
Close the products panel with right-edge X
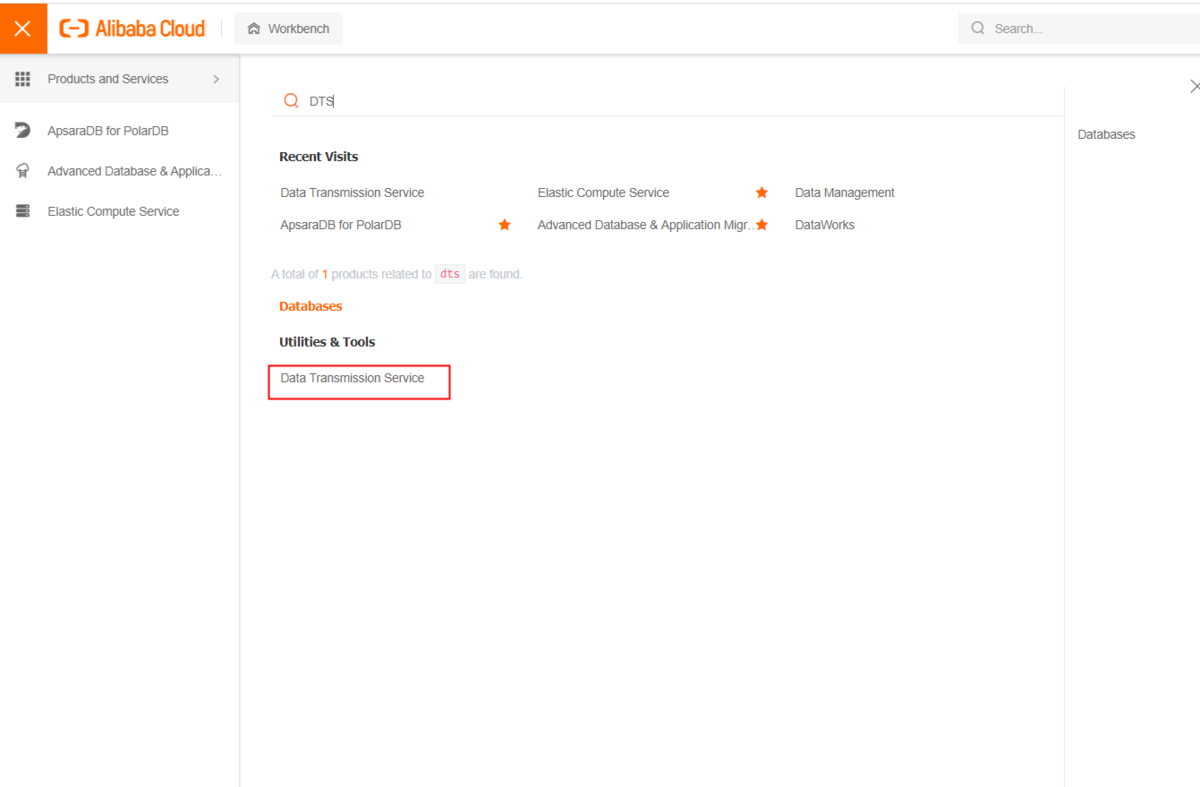[1194, 87]
